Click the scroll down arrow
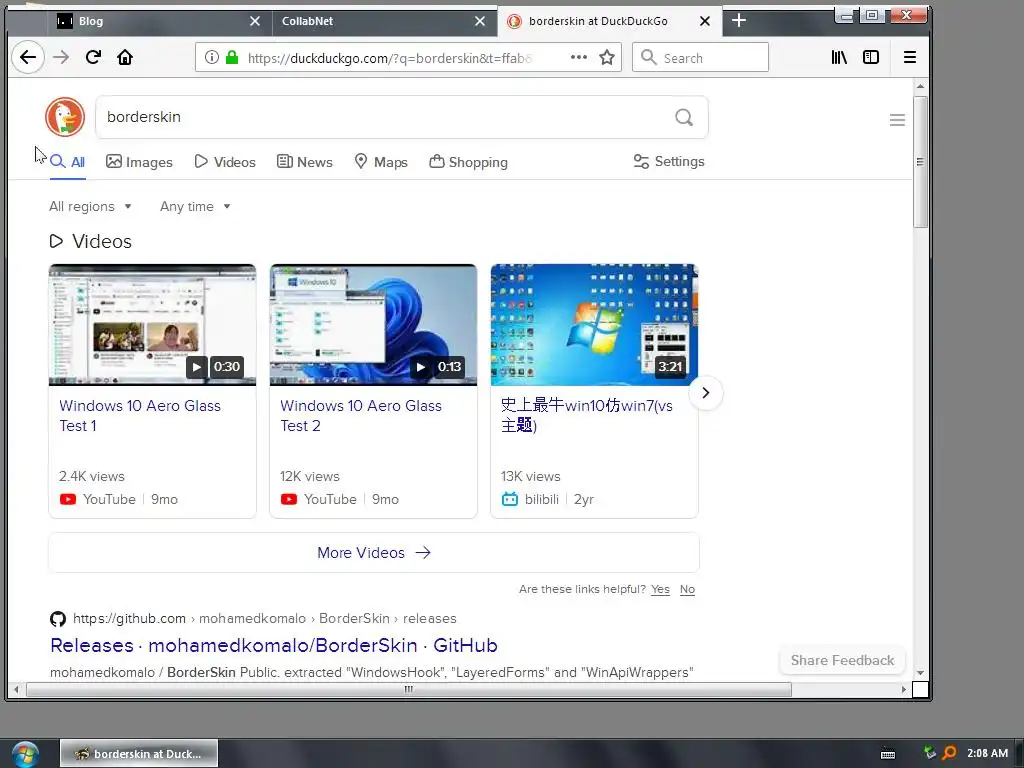The height and width of the screenshot is (768, 1024). point(920,673)
